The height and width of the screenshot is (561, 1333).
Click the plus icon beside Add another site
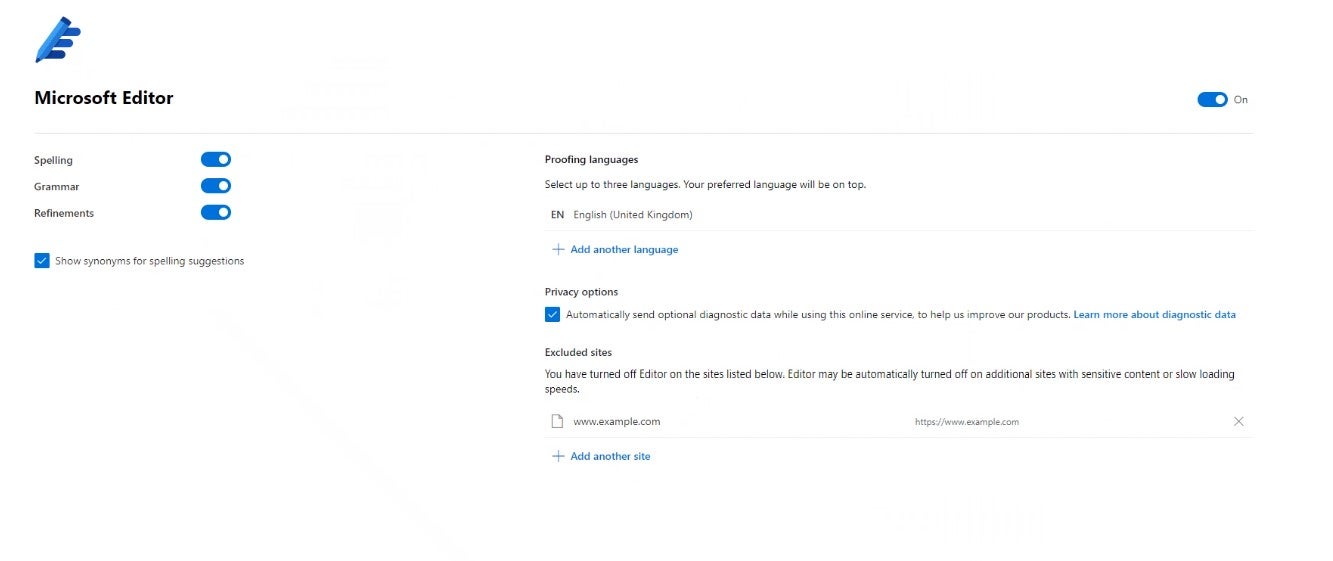pos(558,456)
